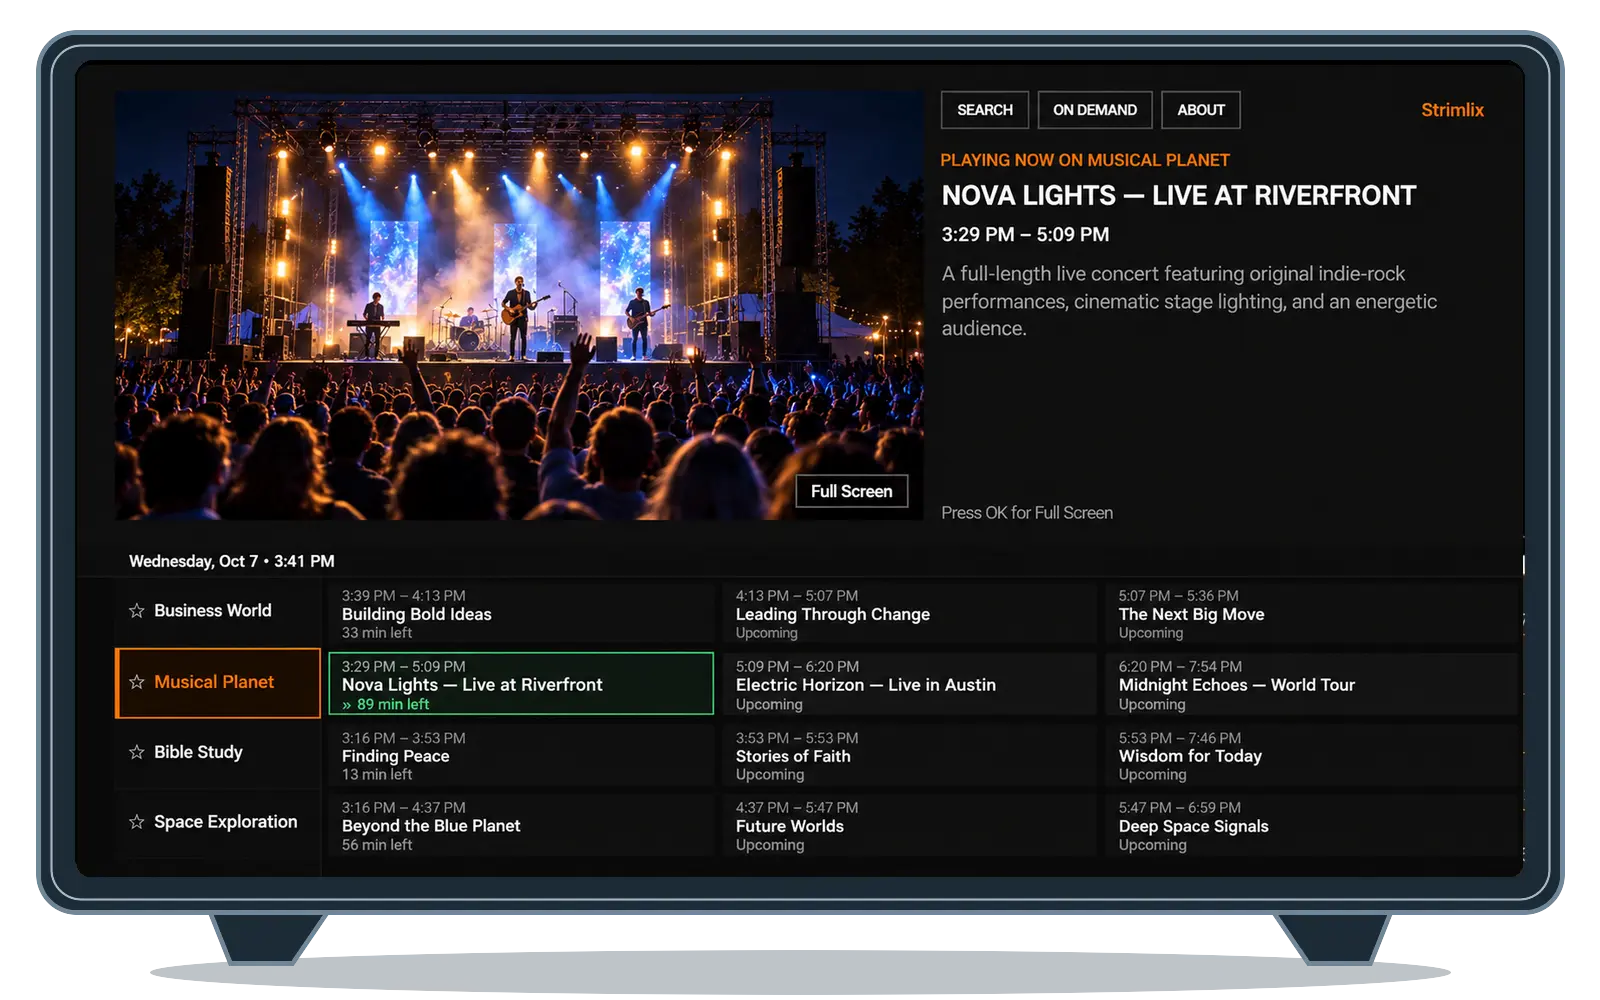Favorite the Business World channel star
The height and width of the screenshot is (1000, 1600).
click(137, 611)
